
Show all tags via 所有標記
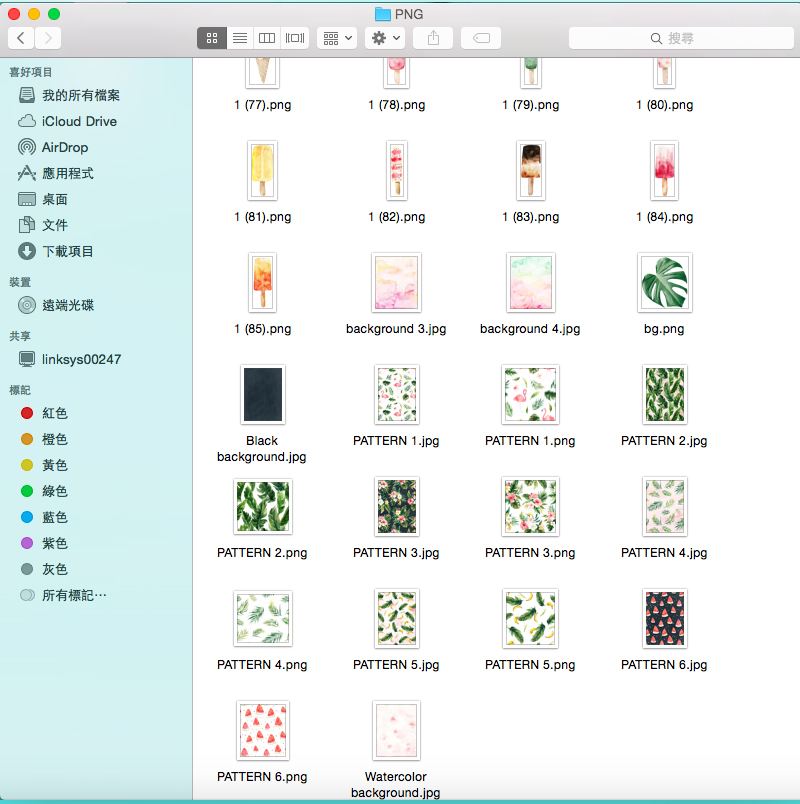point(73,595)
